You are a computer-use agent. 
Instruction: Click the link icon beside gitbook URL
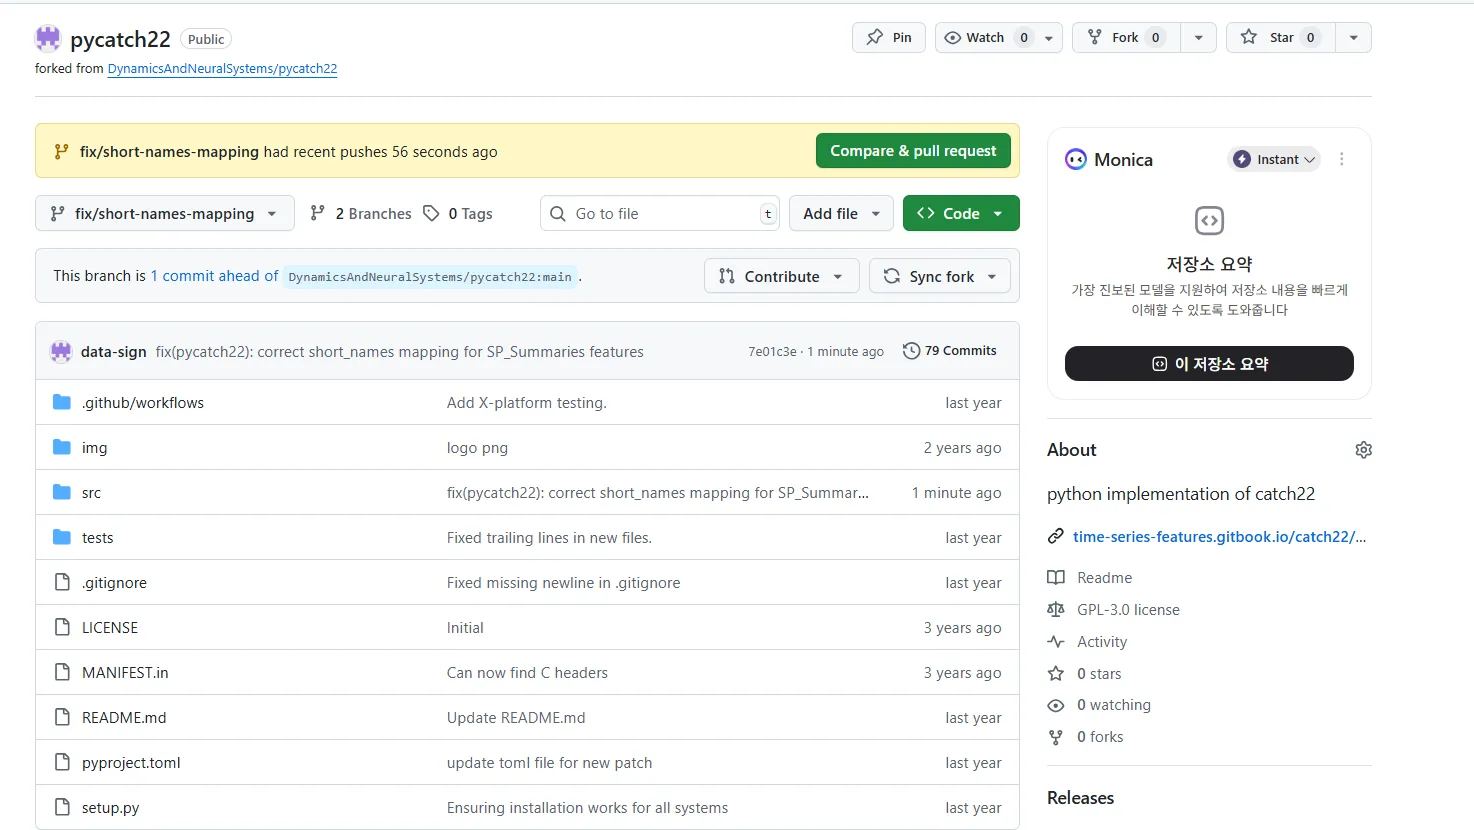1055,537
